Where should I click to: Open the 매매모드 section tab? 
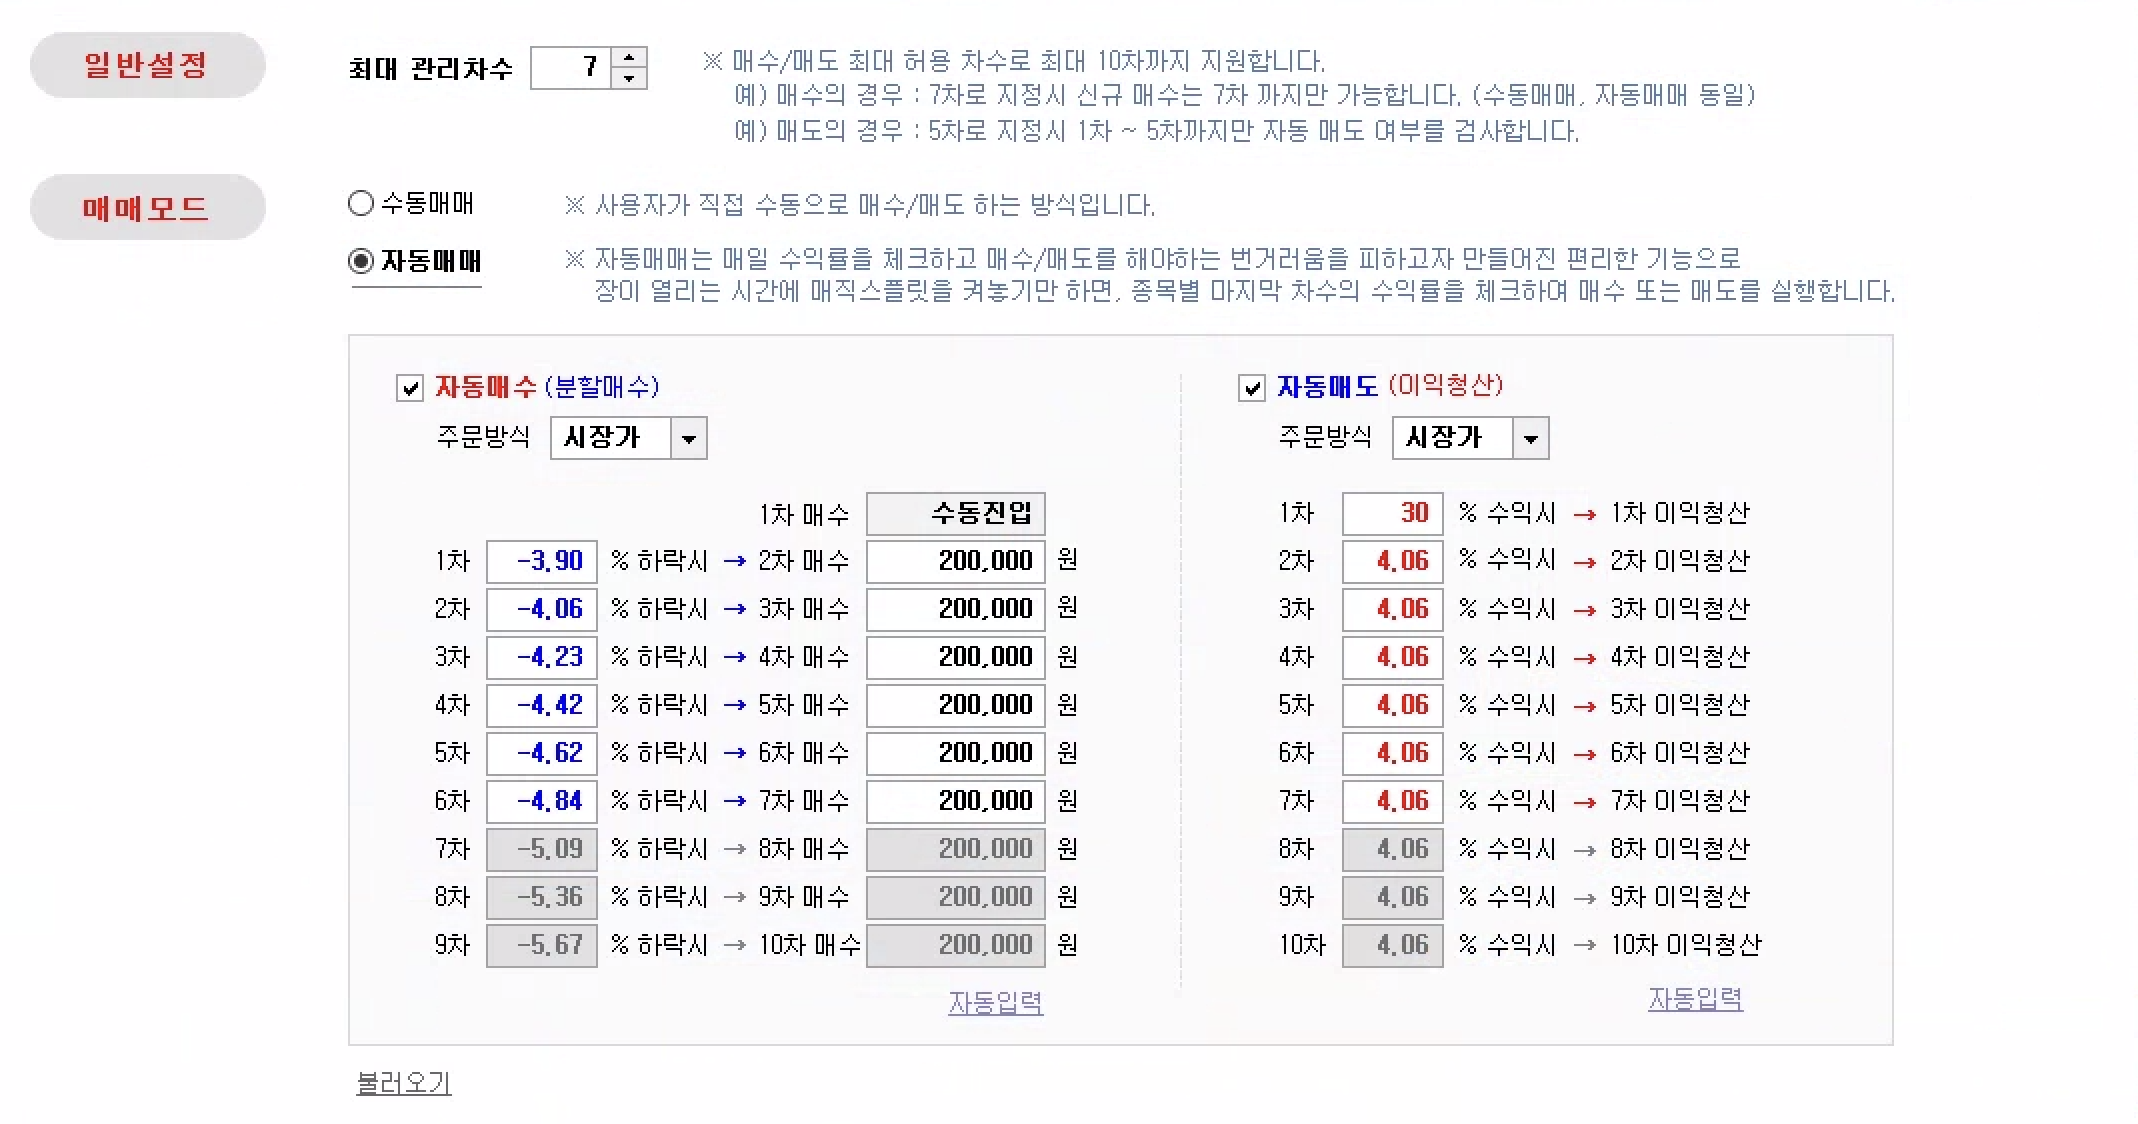pyautogui.click(x=147, y=207)
